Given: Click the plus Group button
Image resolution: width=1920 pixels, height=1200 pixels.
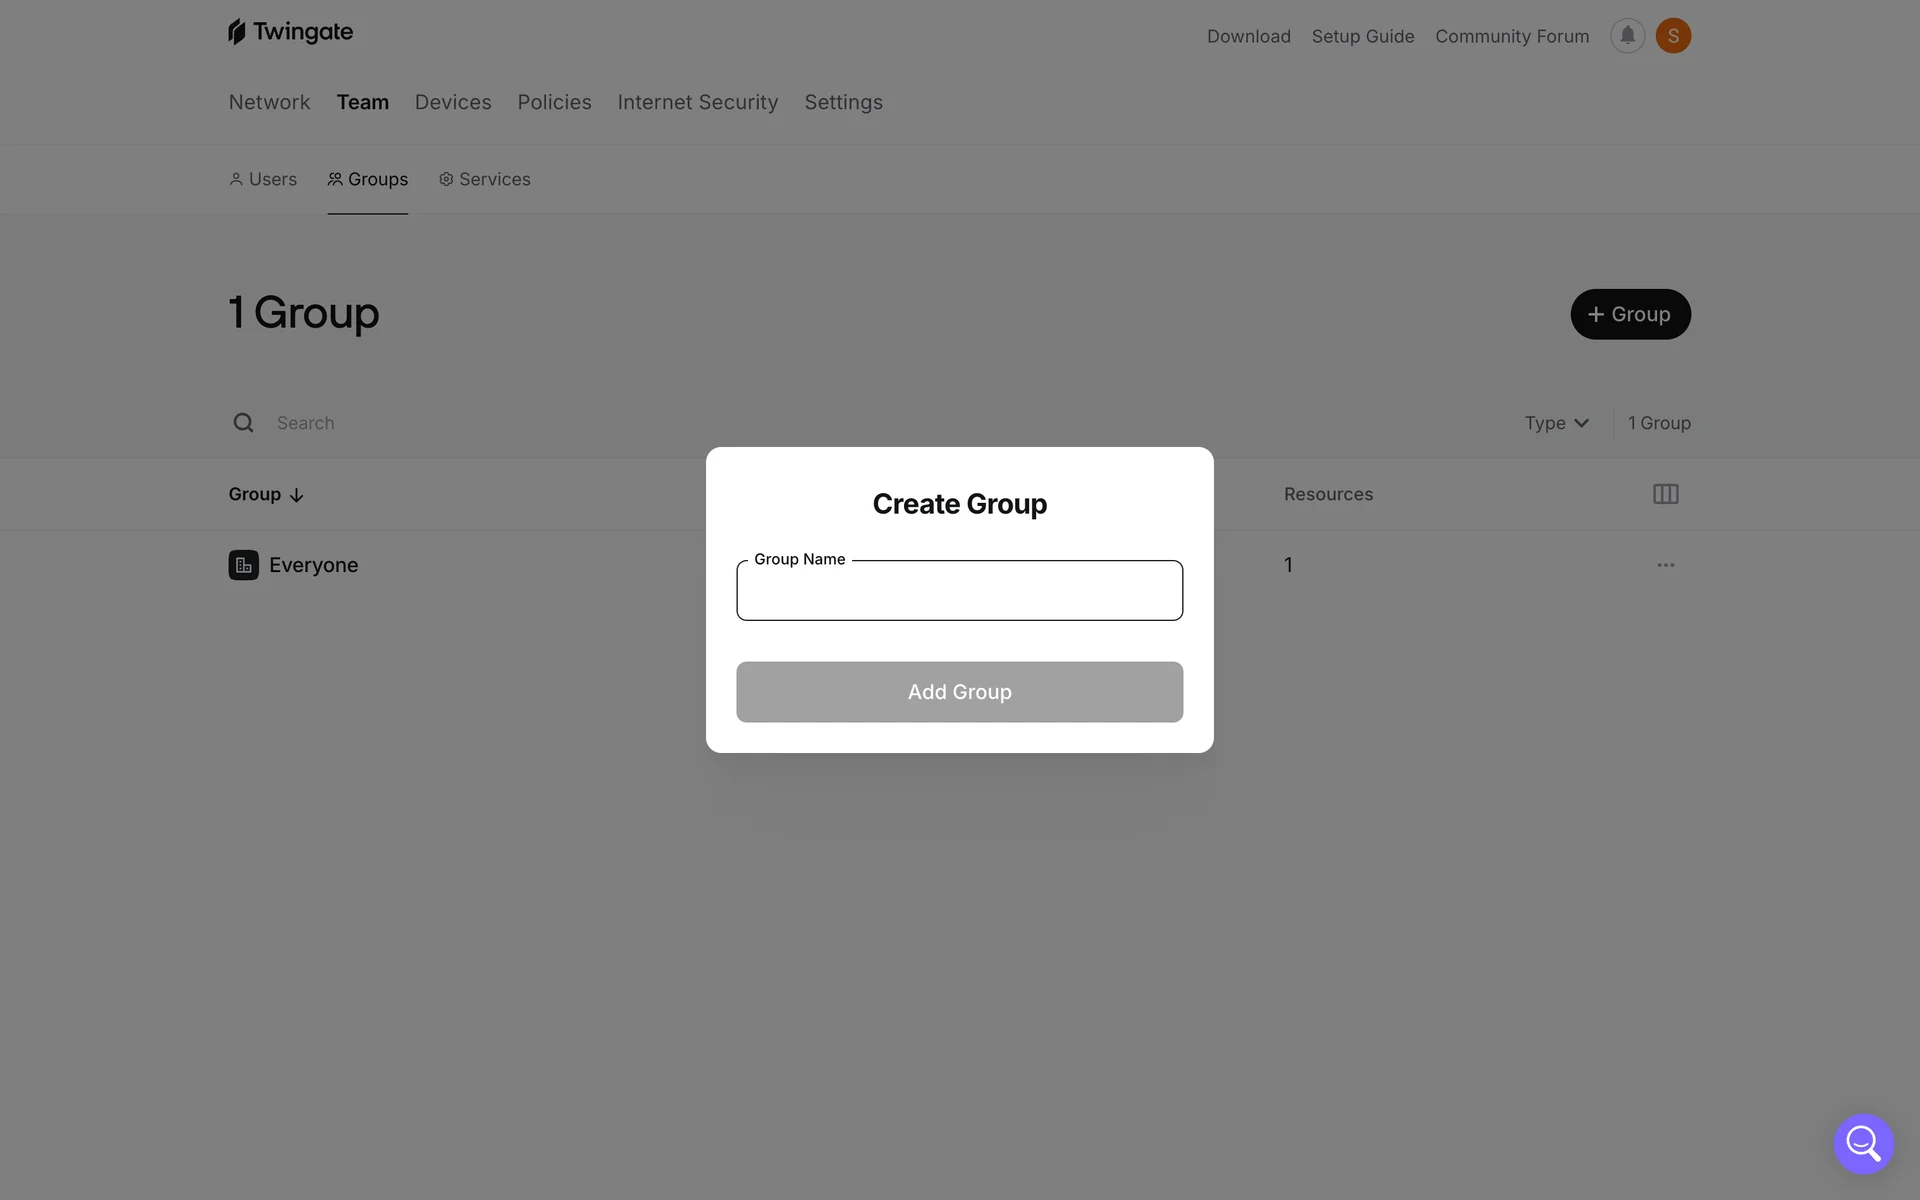Looking at the screenshot, I should (1630, 314).
